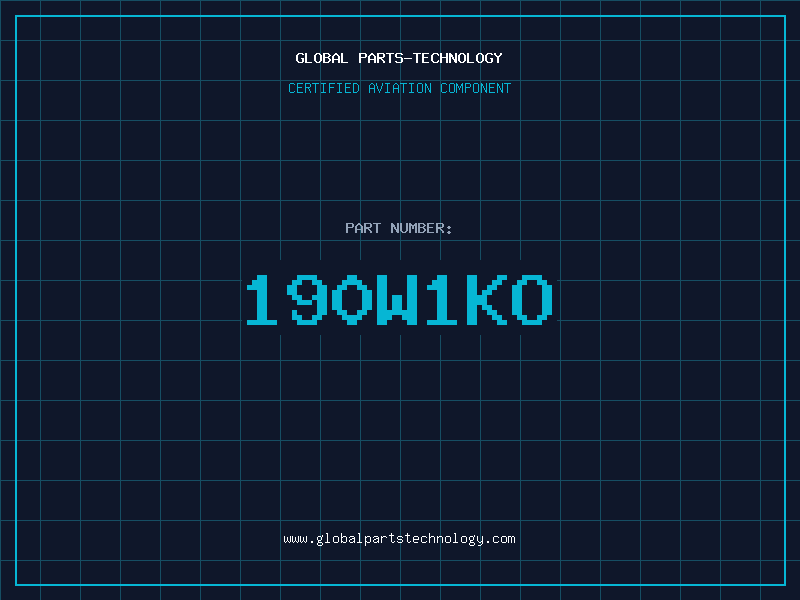Click the GLOBAL PARTS-TECHNOLOGY heading
The height and width of the screenshot is (600, 800).
(399, 58)
